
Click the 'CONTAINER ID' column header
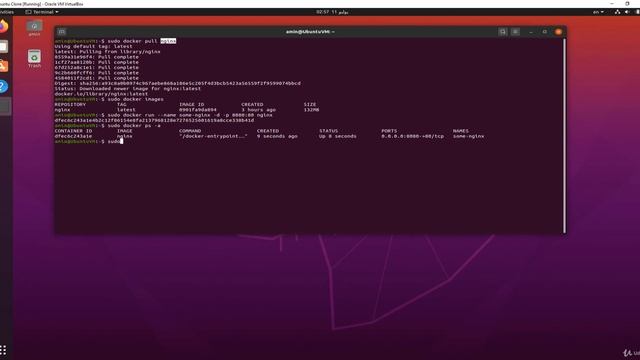[73, 131]
